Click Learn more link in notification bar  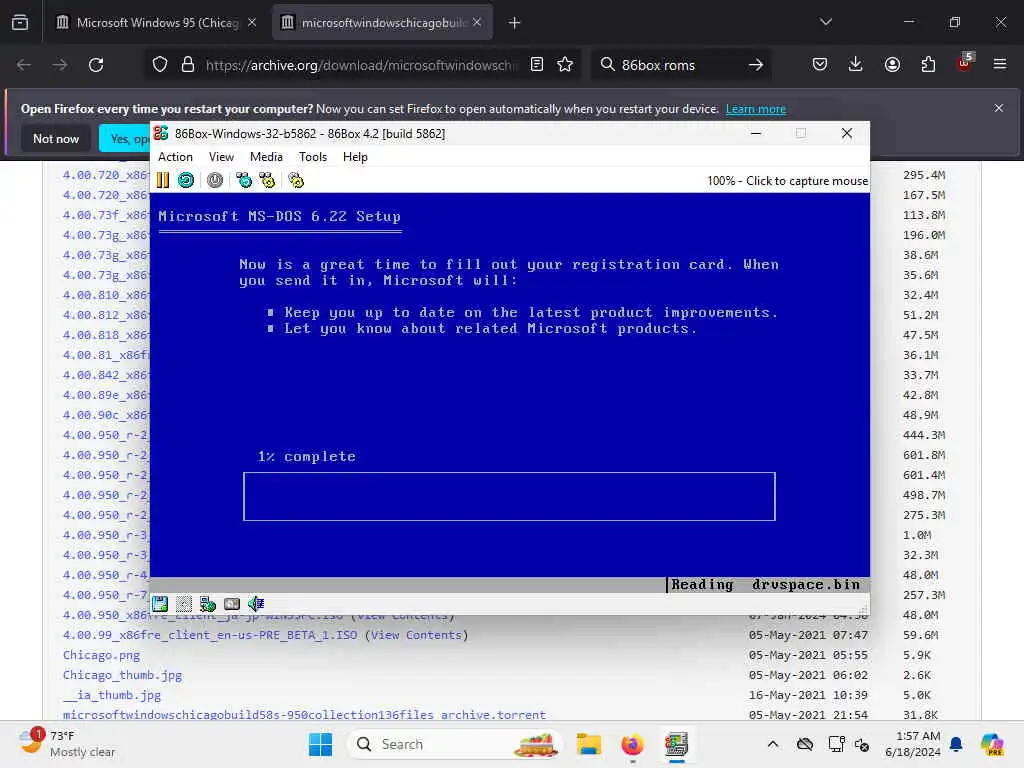coord(756,109)
